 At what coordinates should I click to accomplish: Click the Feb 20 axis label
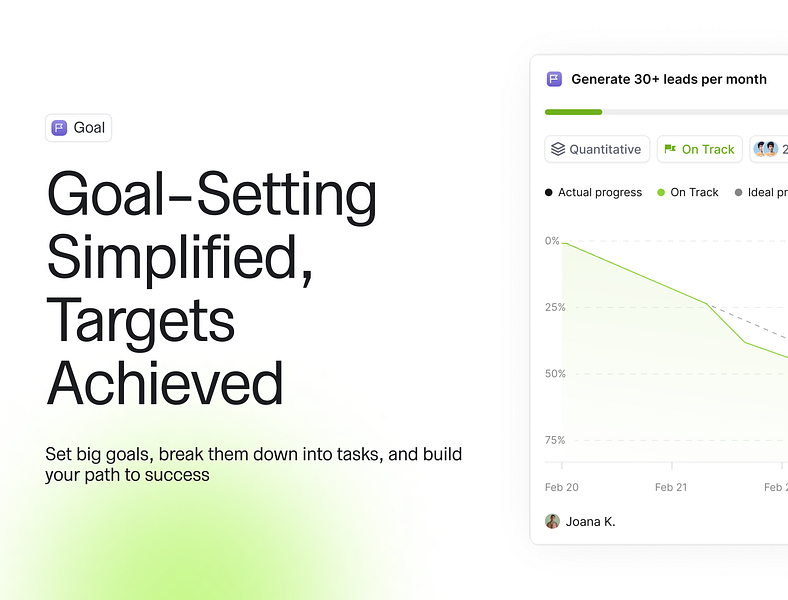click(x=561, y=487)
